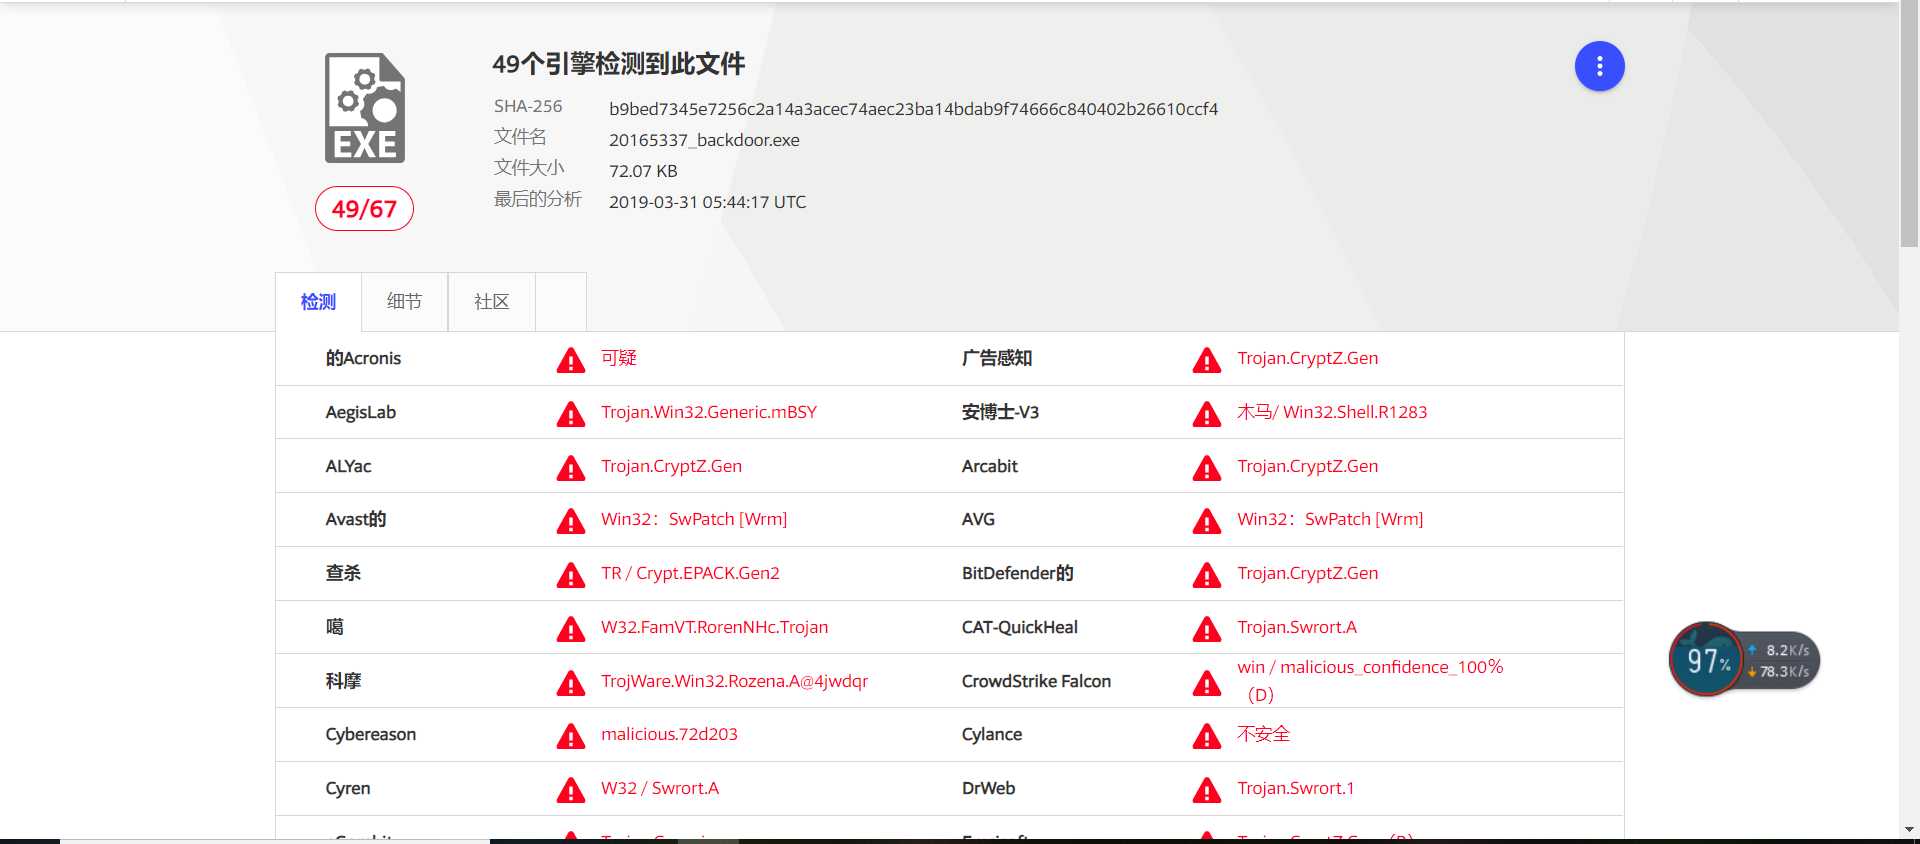Viewport: 1920px width, 844px height.
Task: Click the engine name CAT-QuickHeal
Action: tap(1019, 627)
